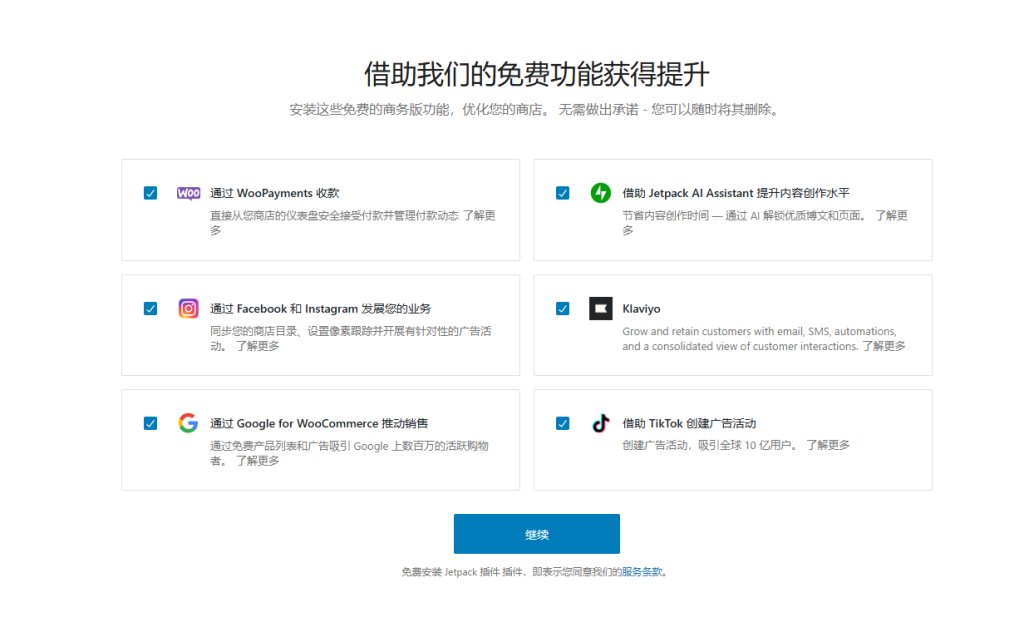取消勾选 Facebook 和 Instagram 选项
This screenshot has height=637, width=1024.
point(150,308)
